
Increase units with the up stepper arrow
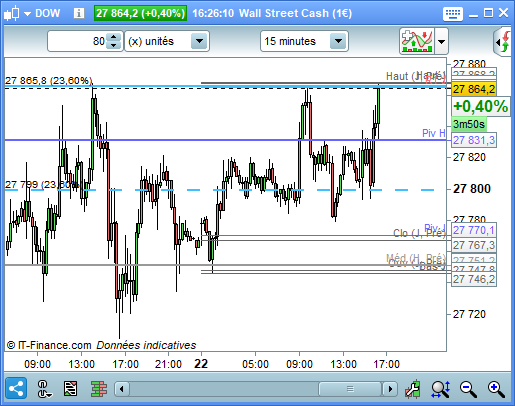pos(114,37)
